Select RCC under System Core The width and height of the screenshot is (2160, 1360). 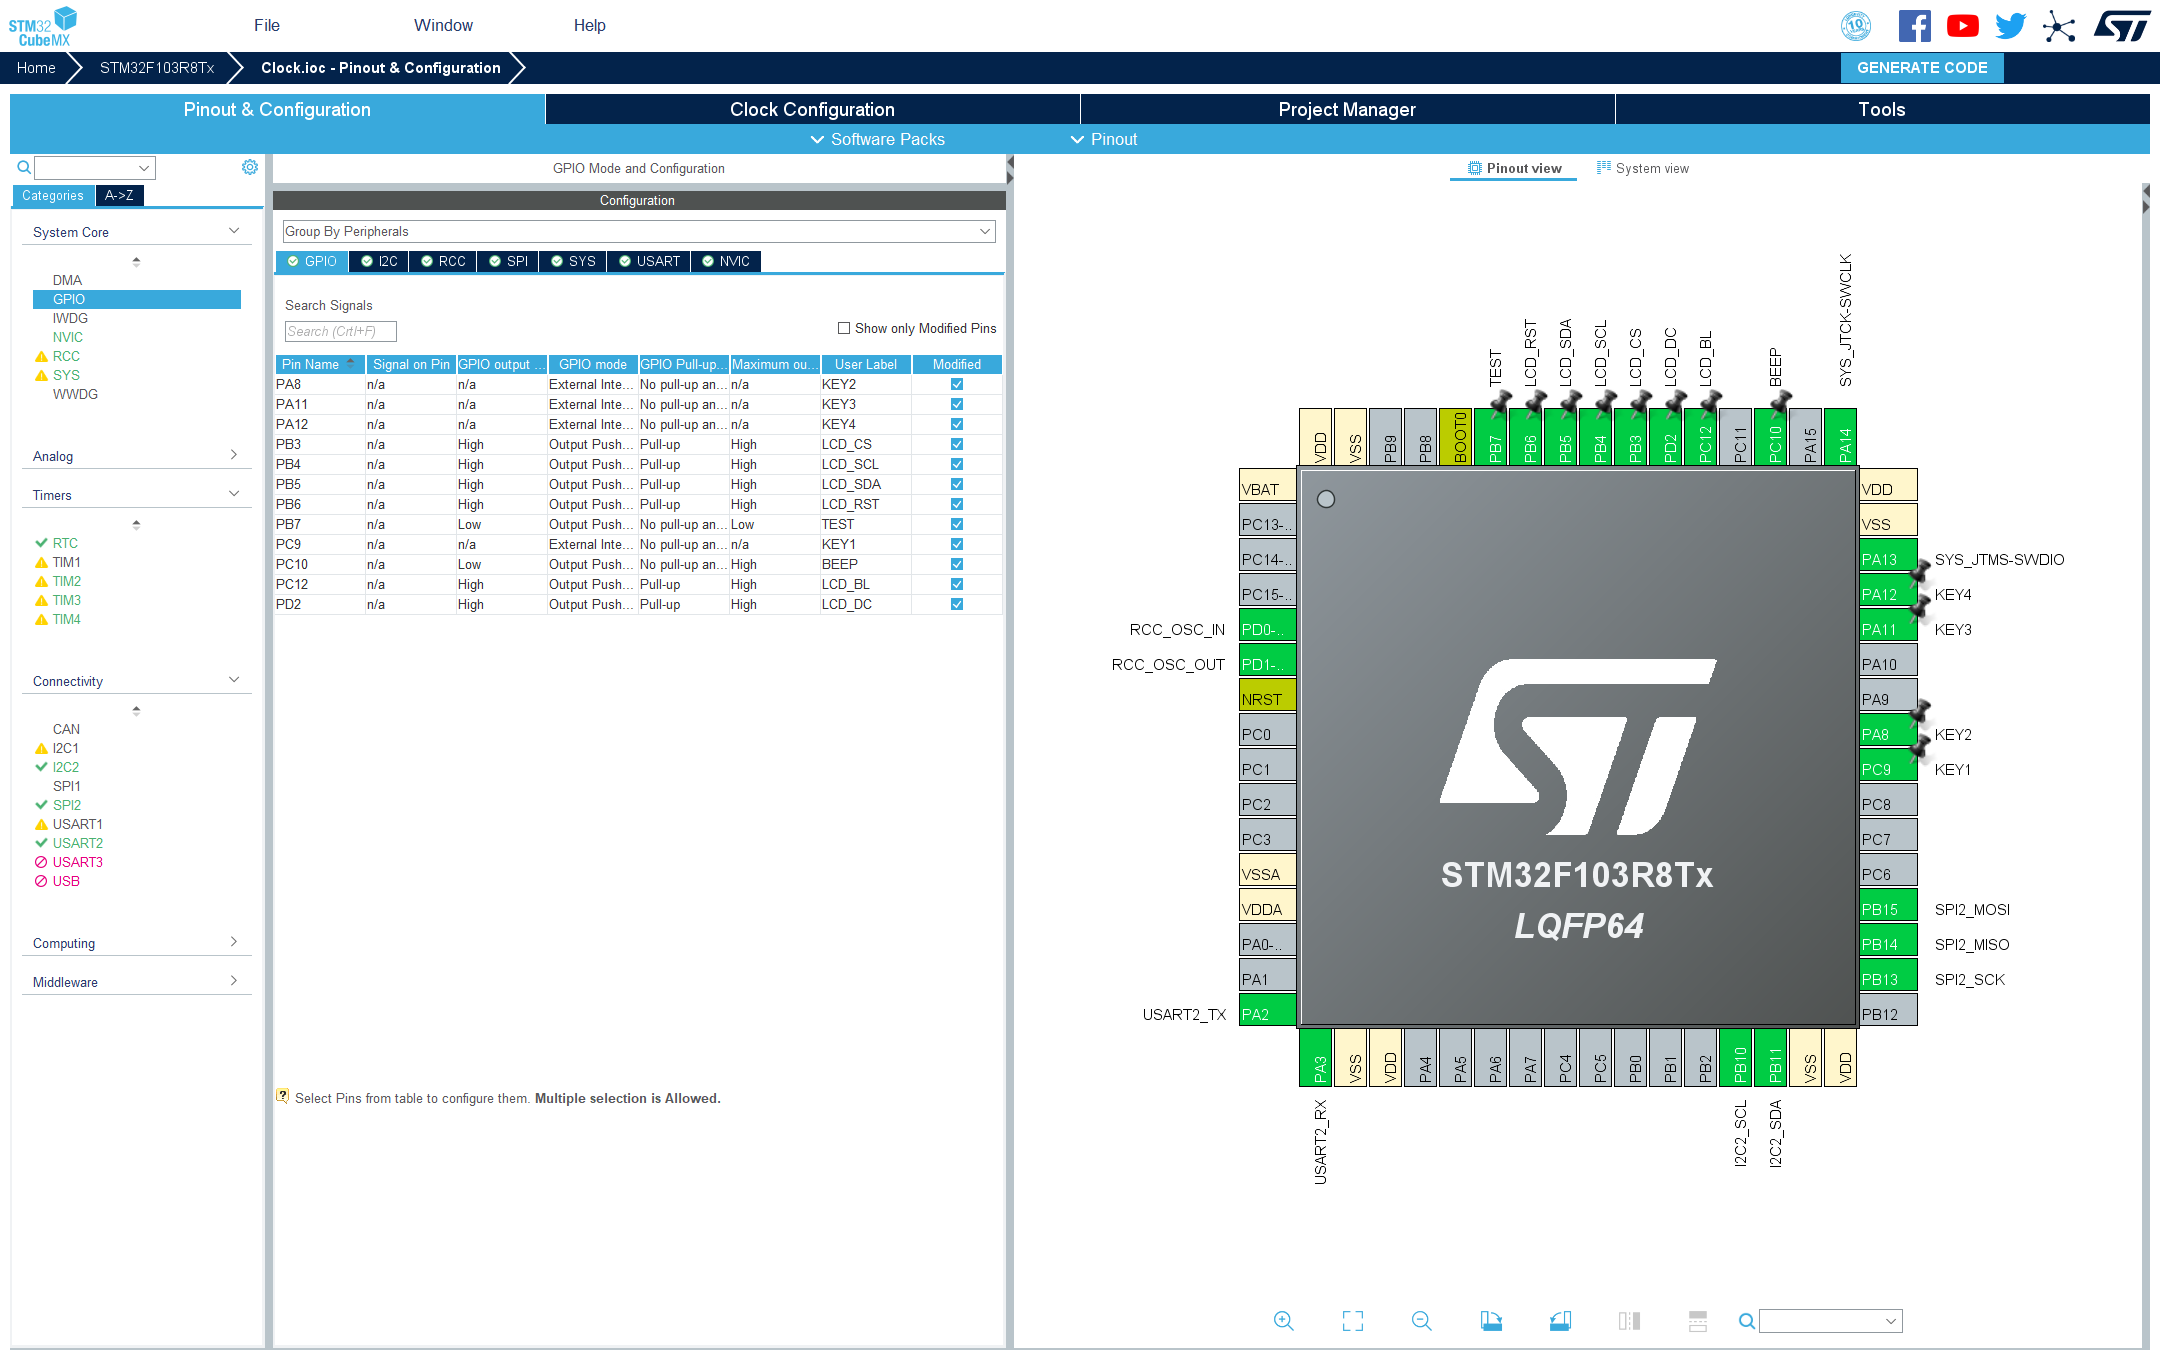[x=66, y=356]
